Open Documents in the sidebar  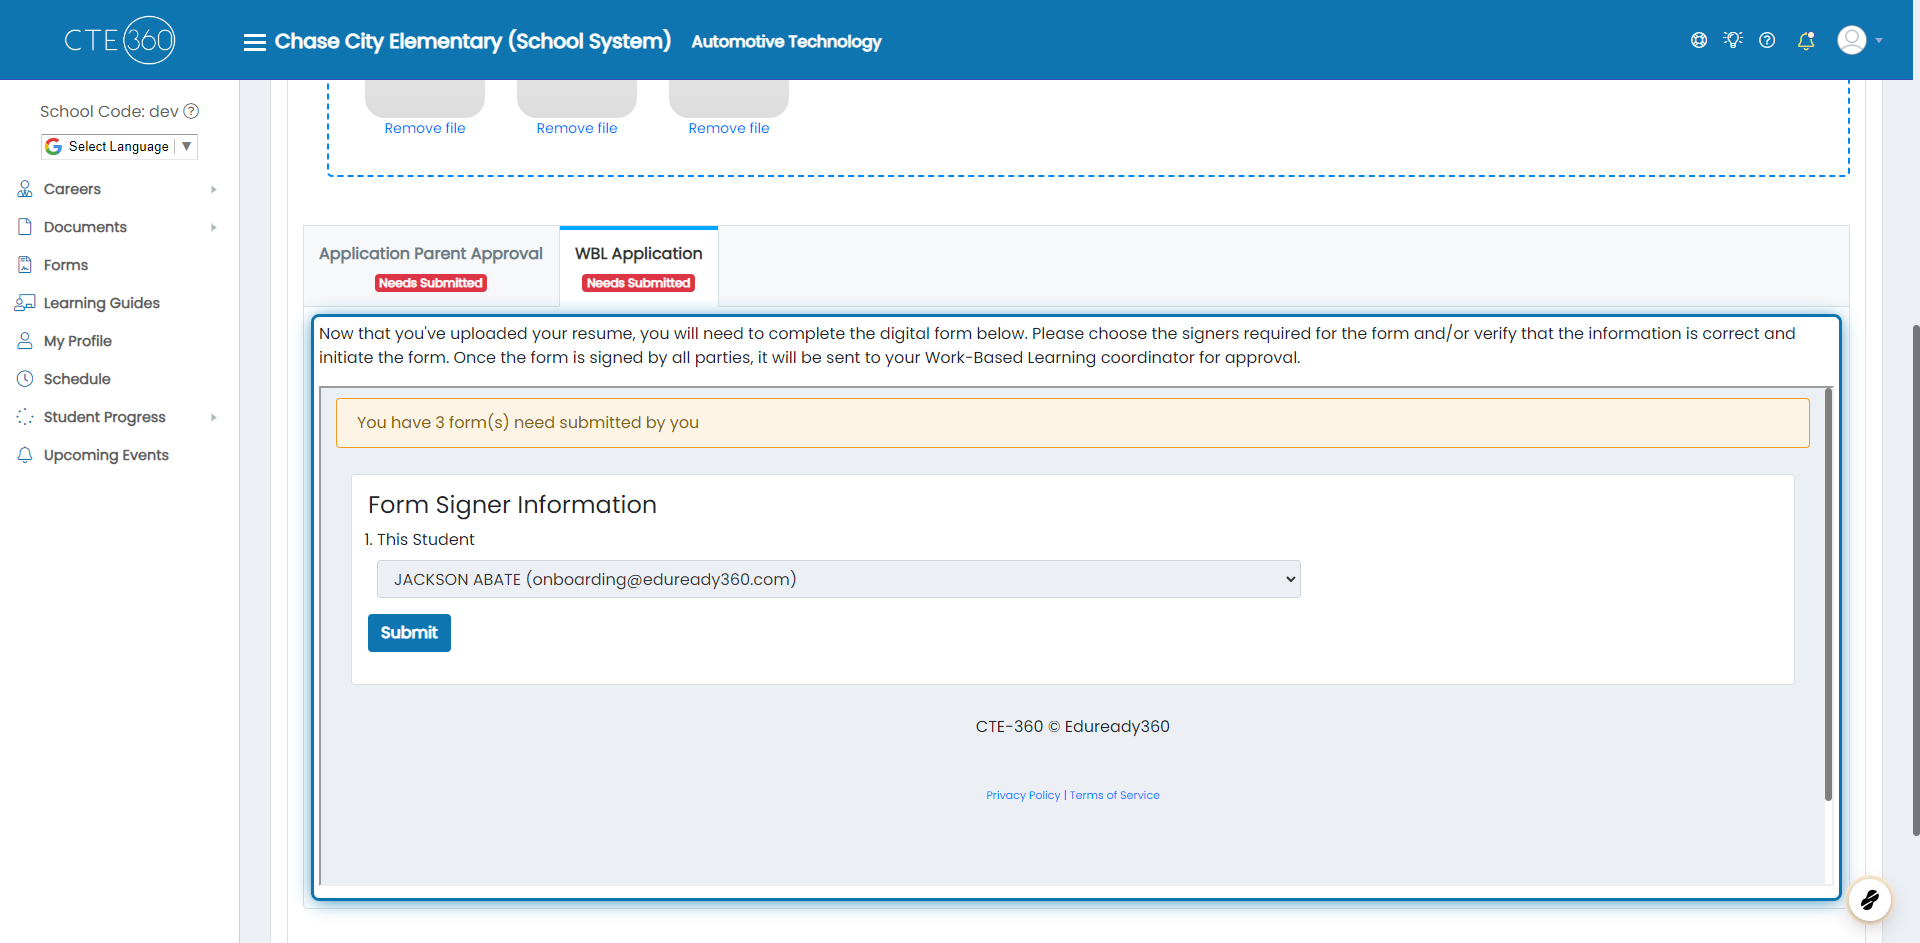pyautogui.click(x=85, y=227)
